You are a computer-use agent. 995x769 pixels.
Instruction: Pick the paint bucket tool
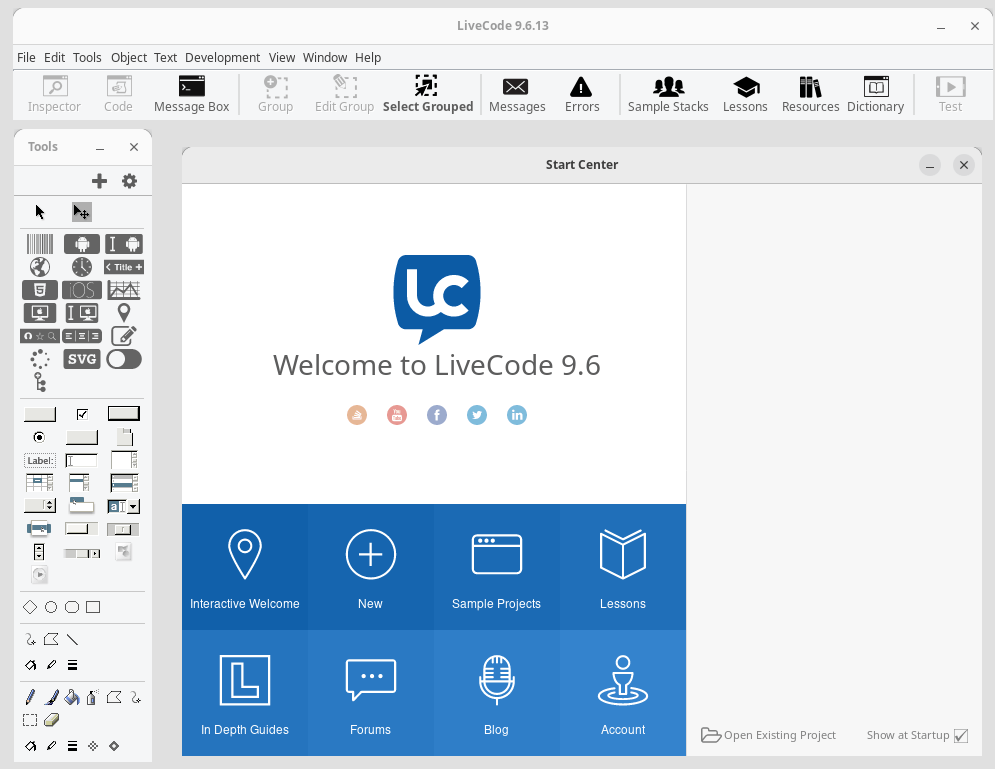click(71, 697)
